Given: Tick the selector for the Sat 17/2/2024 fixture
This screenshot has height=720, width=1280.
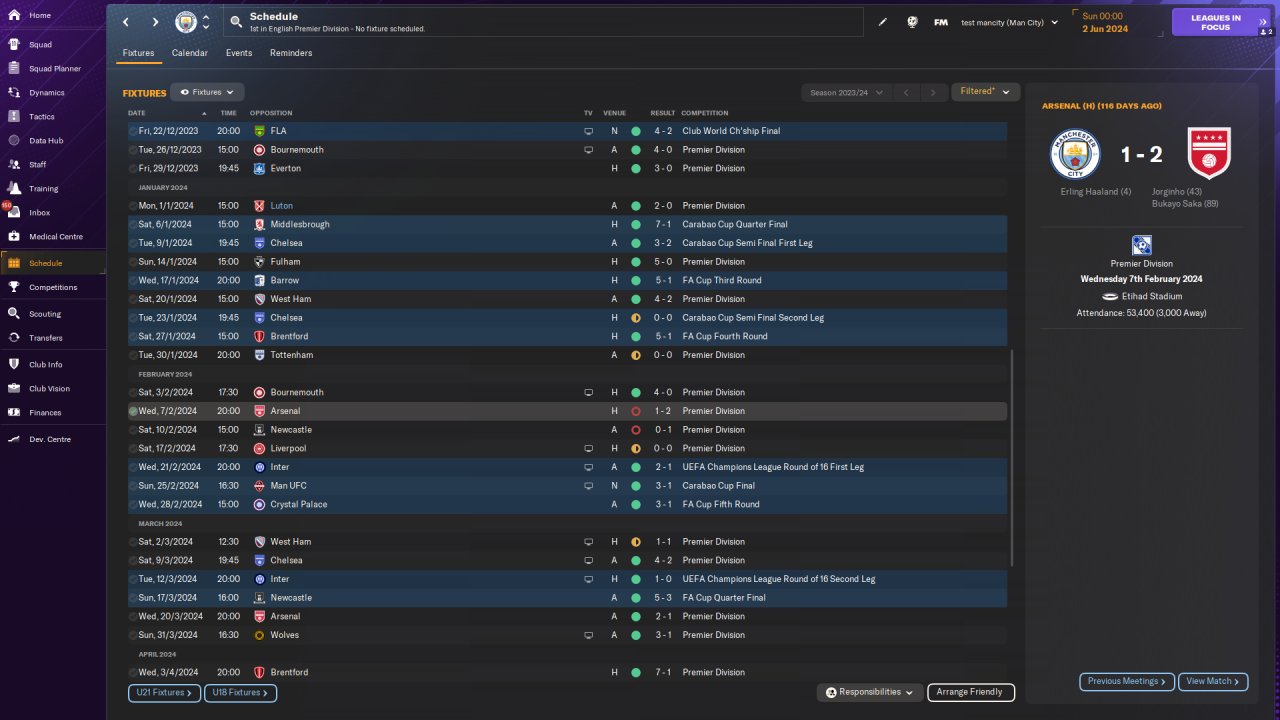Looking at the screenshot, I should coord(133,449).
